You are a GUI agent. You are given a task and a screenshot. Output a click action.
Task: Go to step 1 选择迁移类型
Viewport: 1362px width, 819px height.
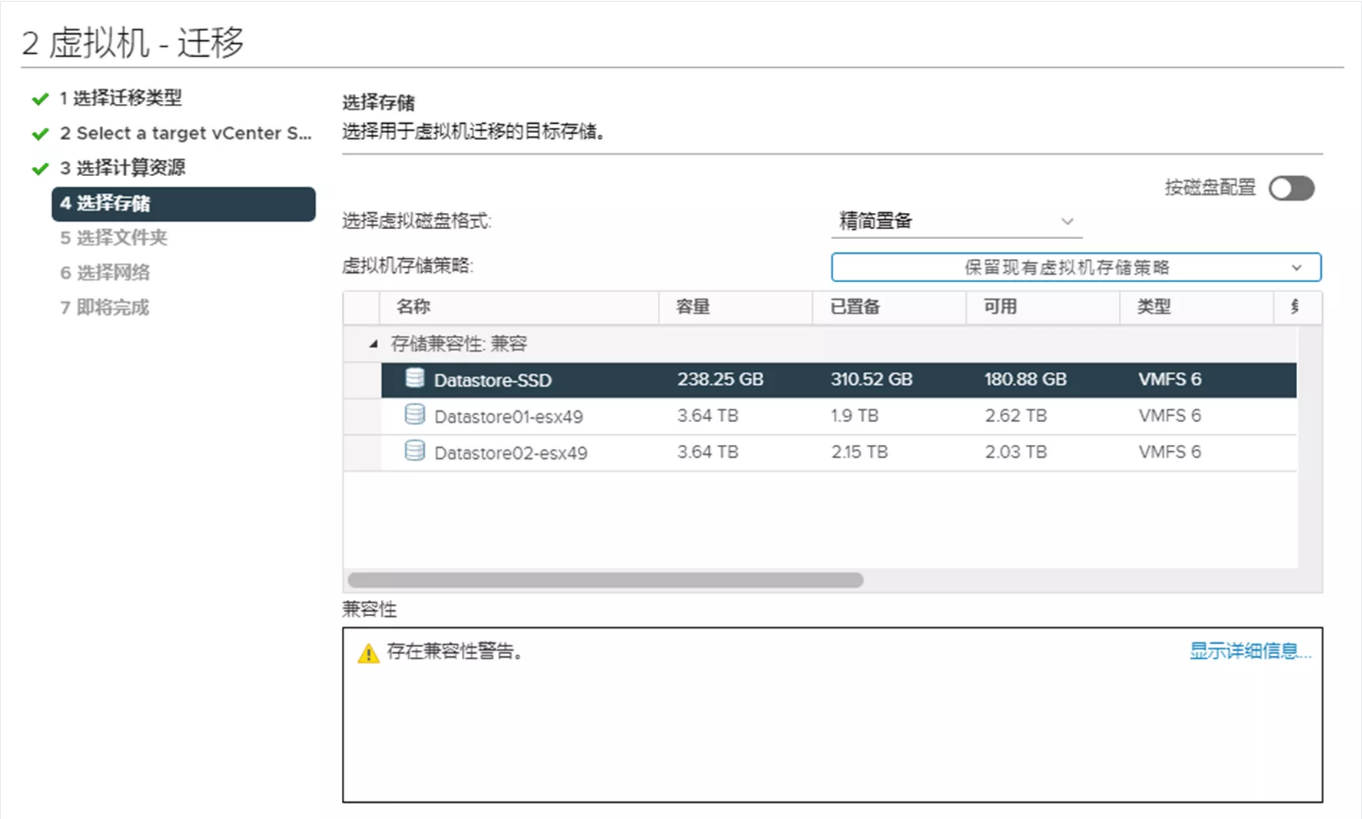[x=120, y=99]
